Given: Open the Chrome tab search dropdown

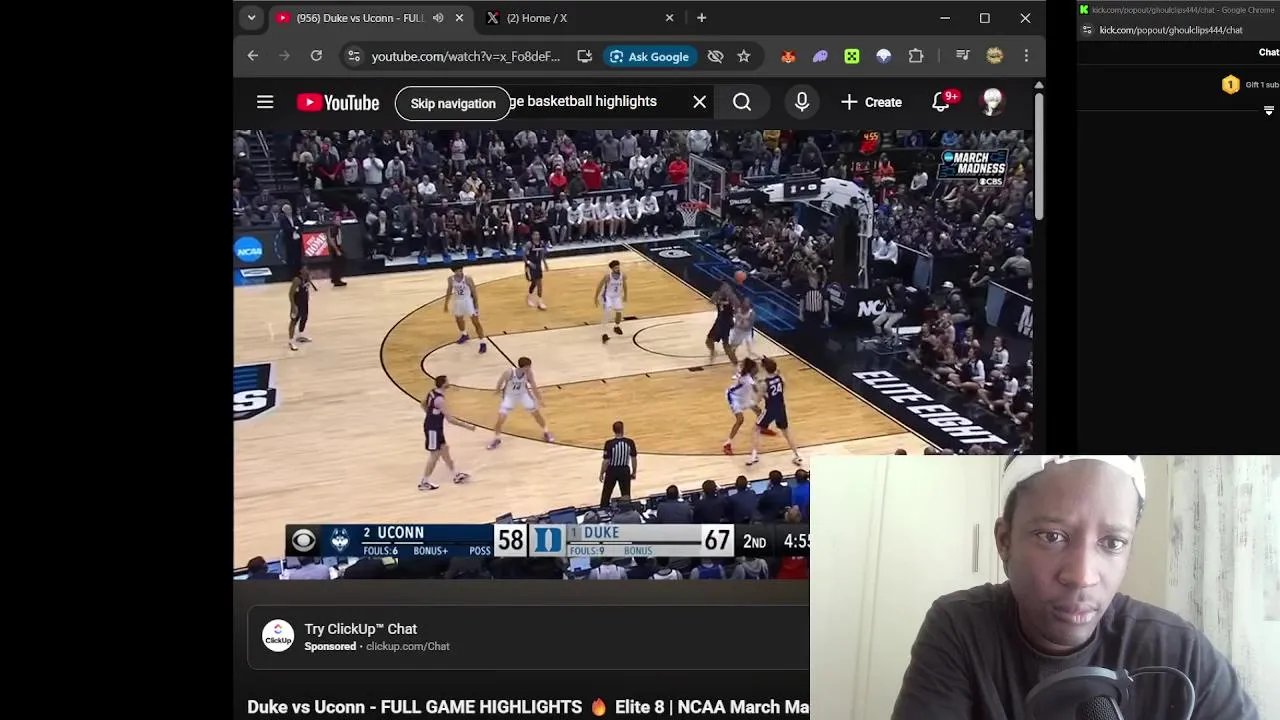Looking at the screenshot, I should pos(251,18).
